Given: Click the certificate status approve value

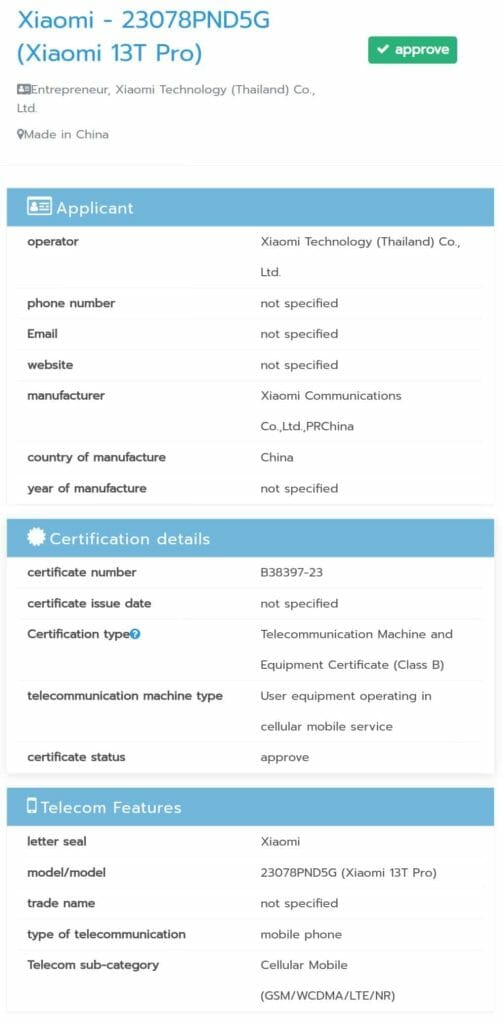Looking at the screenshot, I should click(285, 758).
